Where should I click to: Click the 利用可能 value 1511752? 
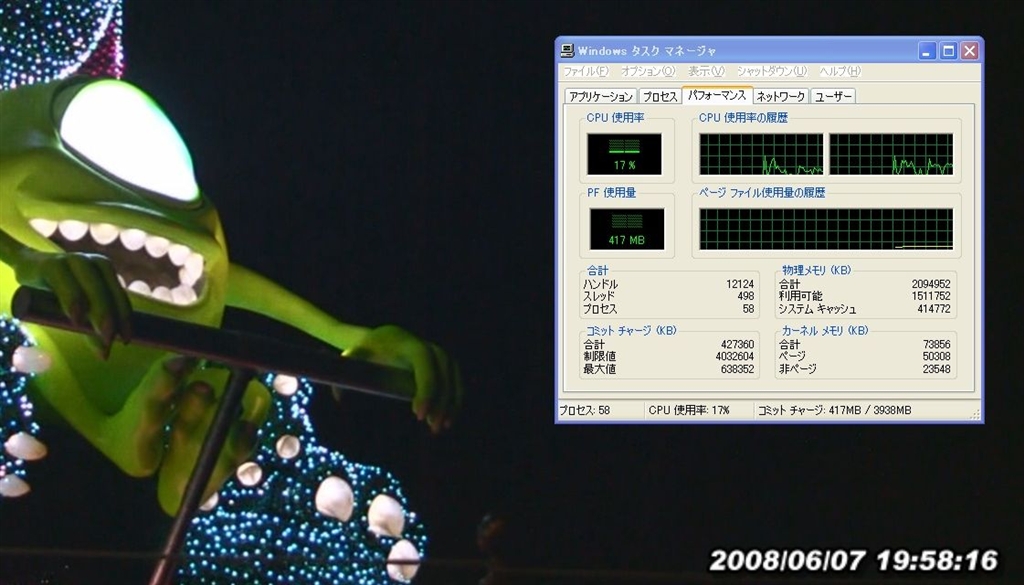931,296
